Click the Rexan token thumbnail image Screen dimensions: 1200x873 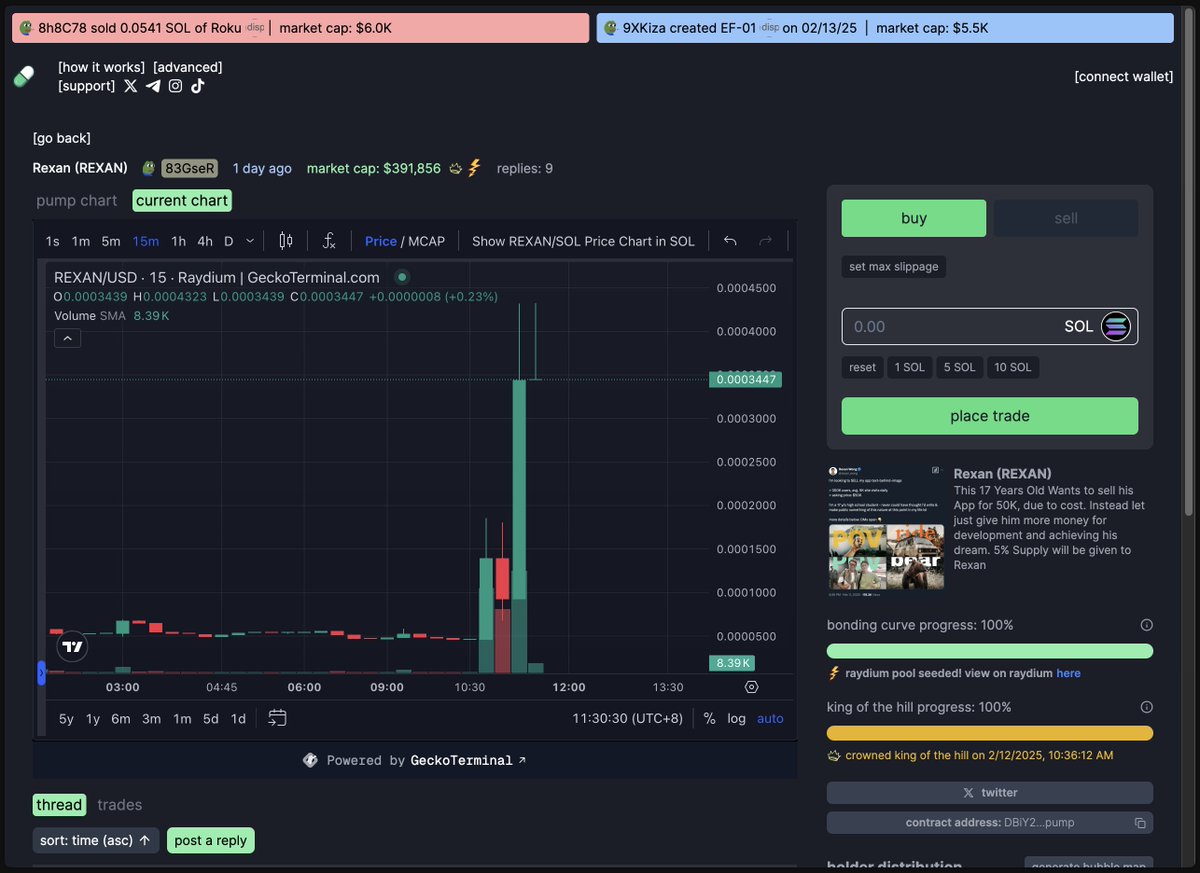(x=886, y=530)
